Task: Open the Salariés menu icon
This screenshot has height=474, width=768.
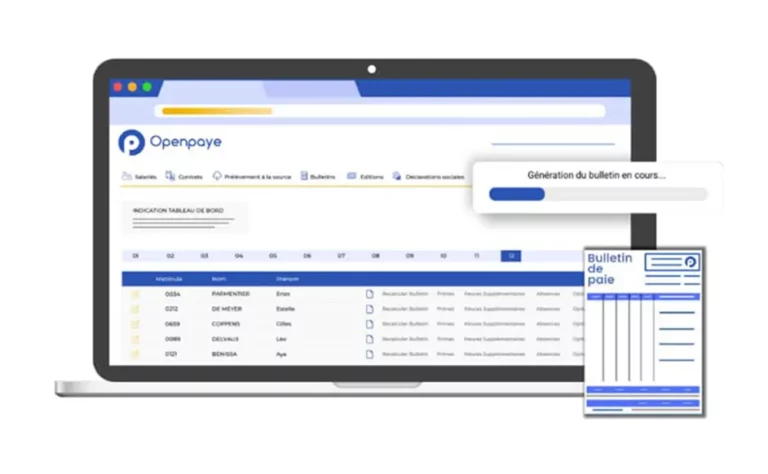Action: [127, 176]
